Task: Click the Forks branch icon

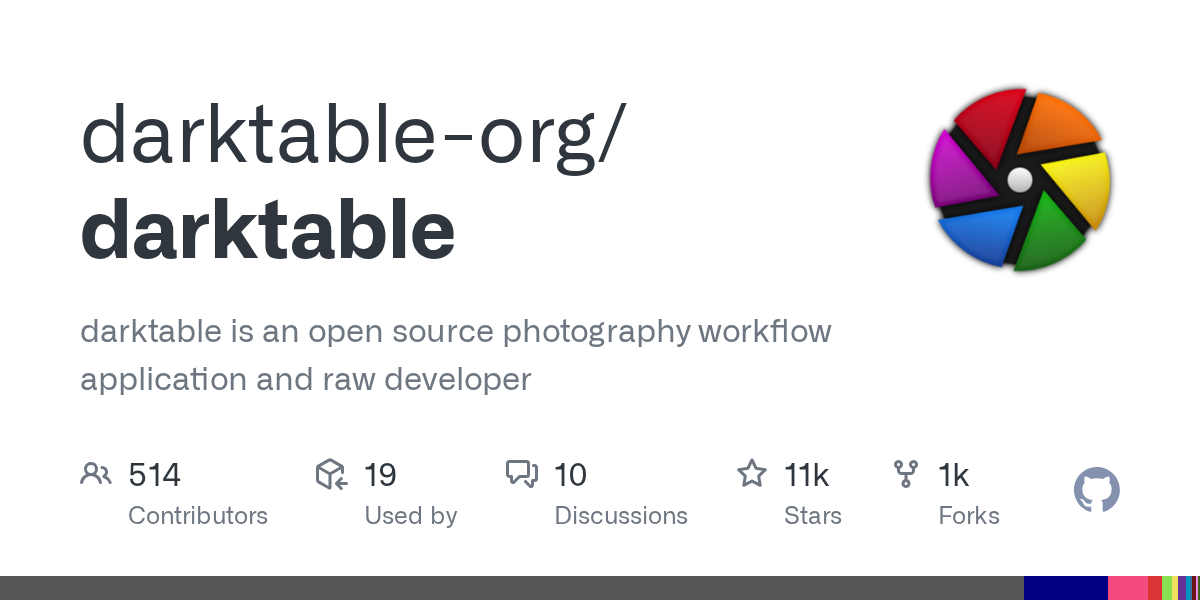Action: (x=906, y=474)
